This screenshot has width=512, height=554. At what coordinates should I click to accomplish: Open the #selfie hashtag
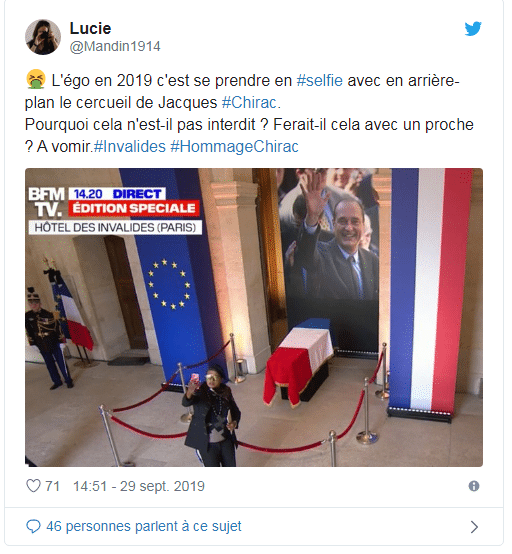point(319,81)
